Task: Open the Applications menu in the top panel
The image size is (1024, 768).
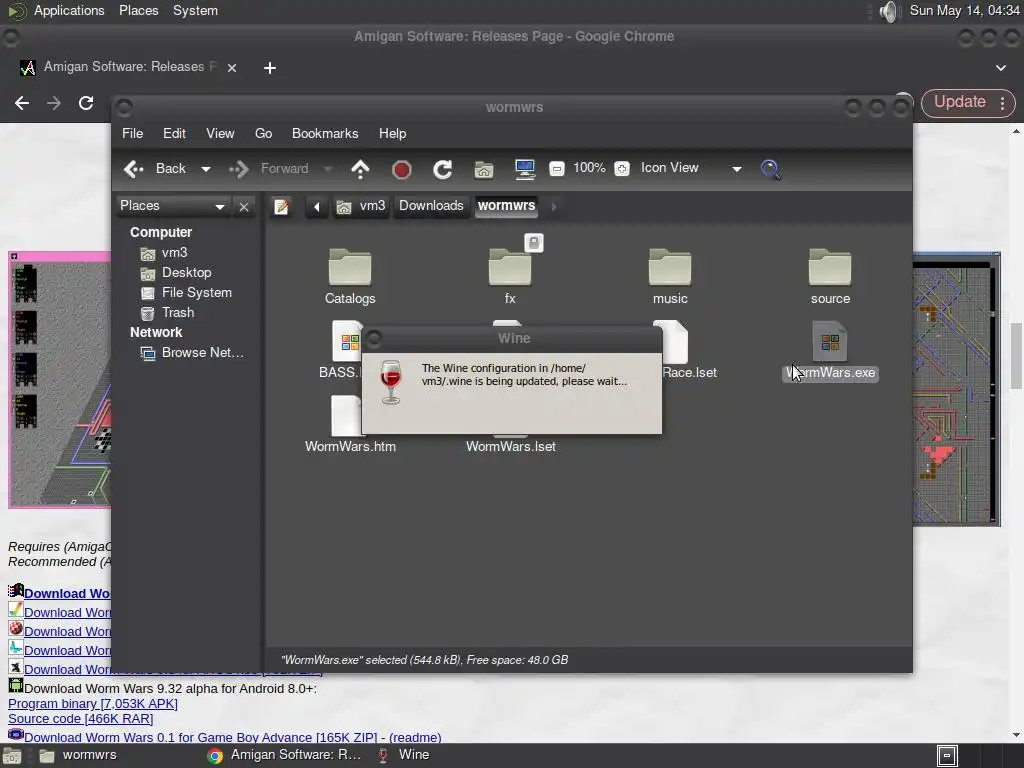Action: (x=69, y=10)
